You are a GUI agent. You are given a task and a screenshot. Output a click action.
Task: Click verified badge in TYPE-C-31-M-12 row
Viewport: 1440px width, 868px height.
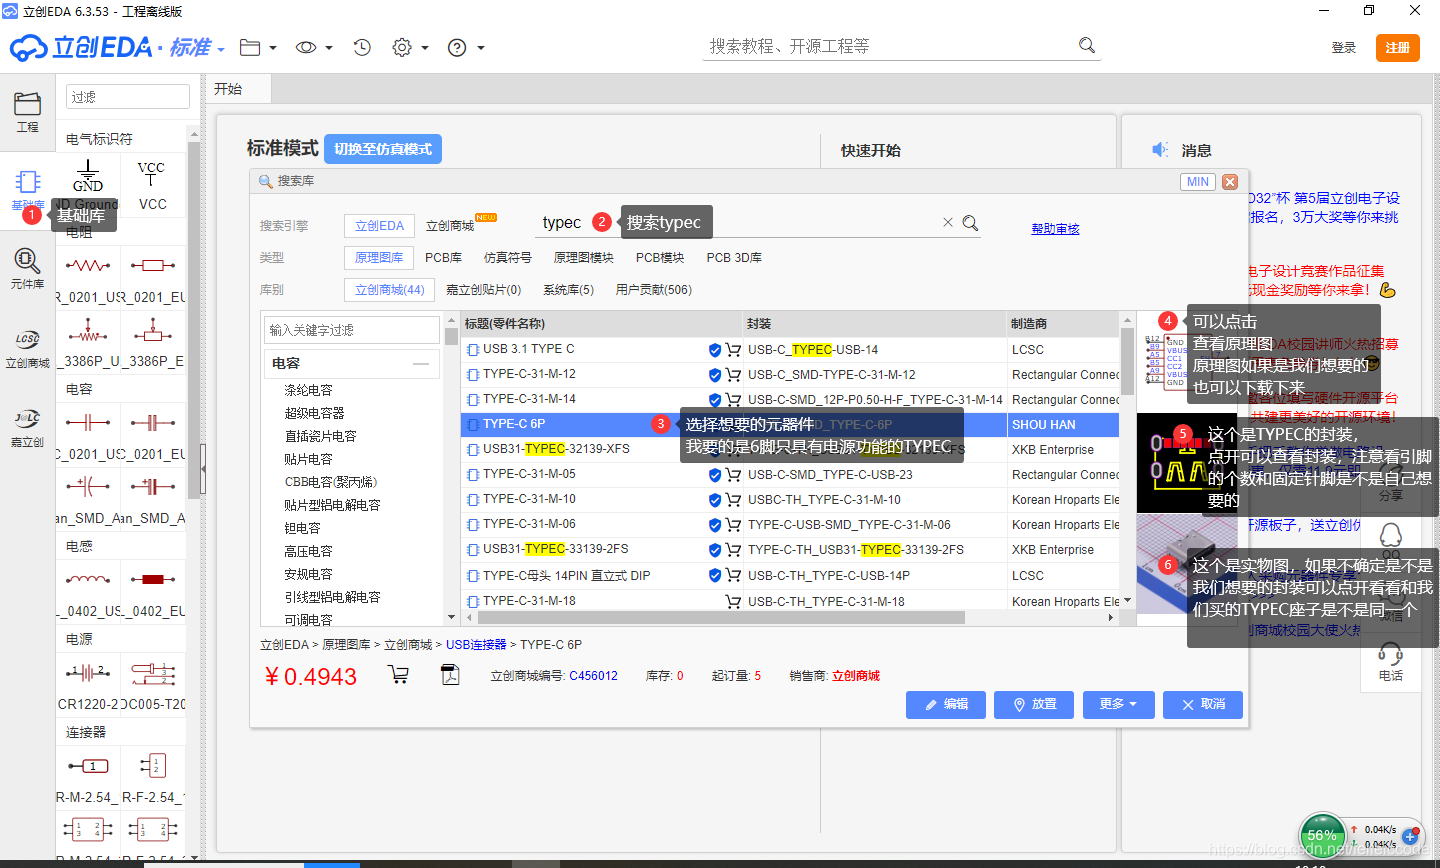click(715, 375)
